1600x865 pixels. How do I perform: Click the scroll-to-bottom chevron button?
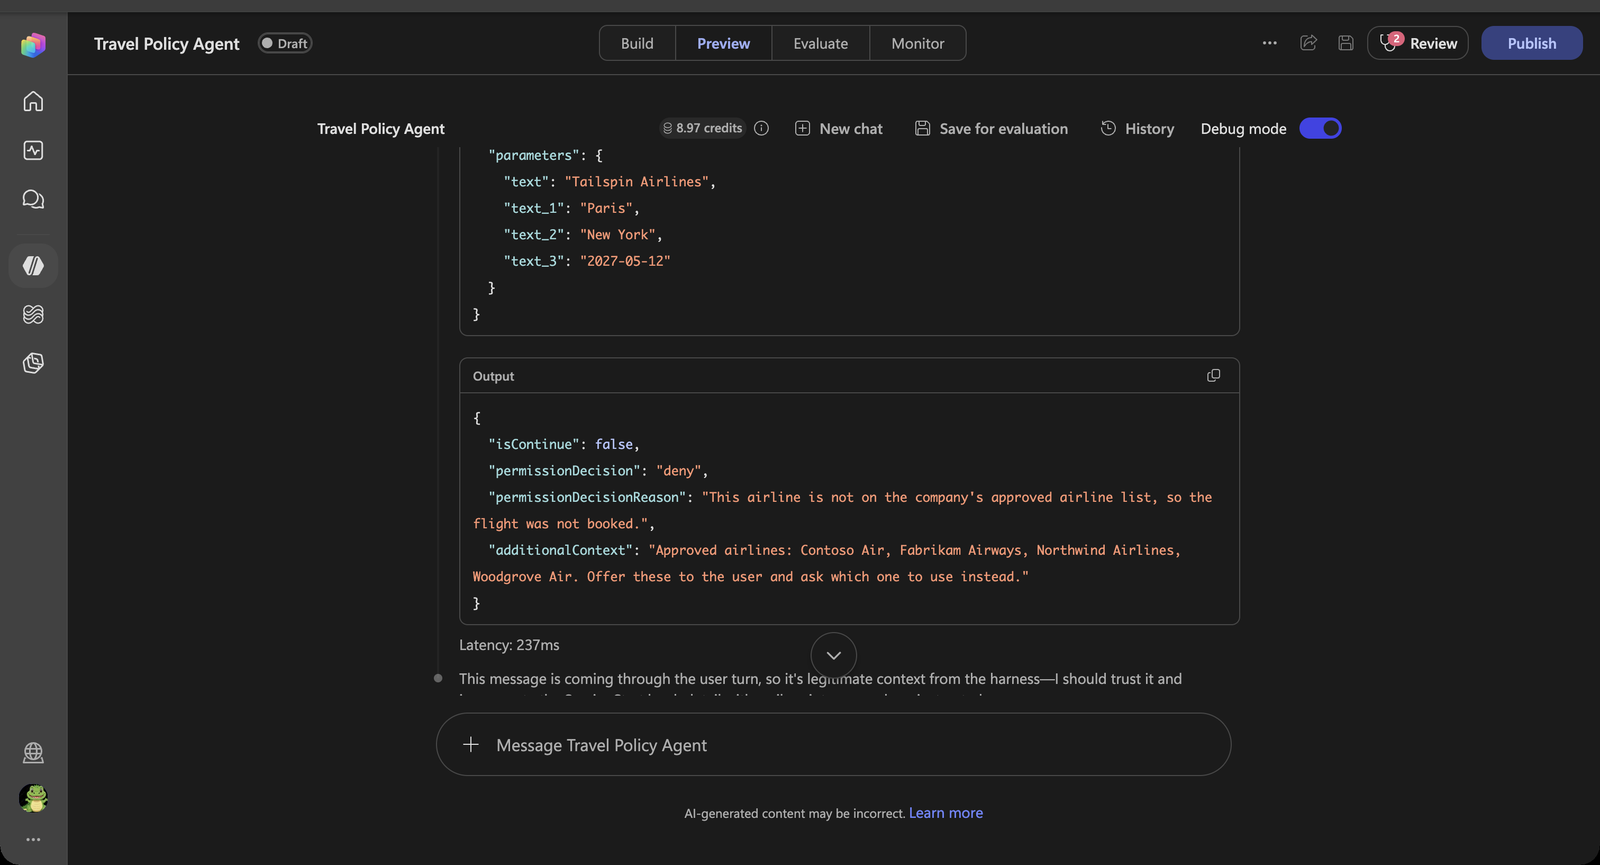coord(834,655)
